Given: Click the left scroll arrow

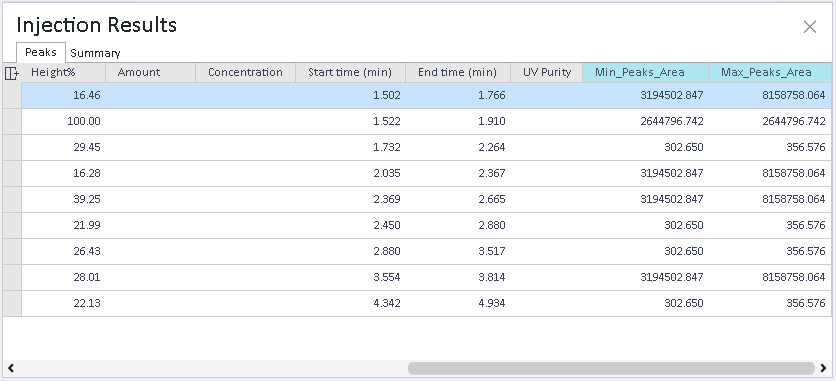Looking at the screenshot, I should [10, 368].
